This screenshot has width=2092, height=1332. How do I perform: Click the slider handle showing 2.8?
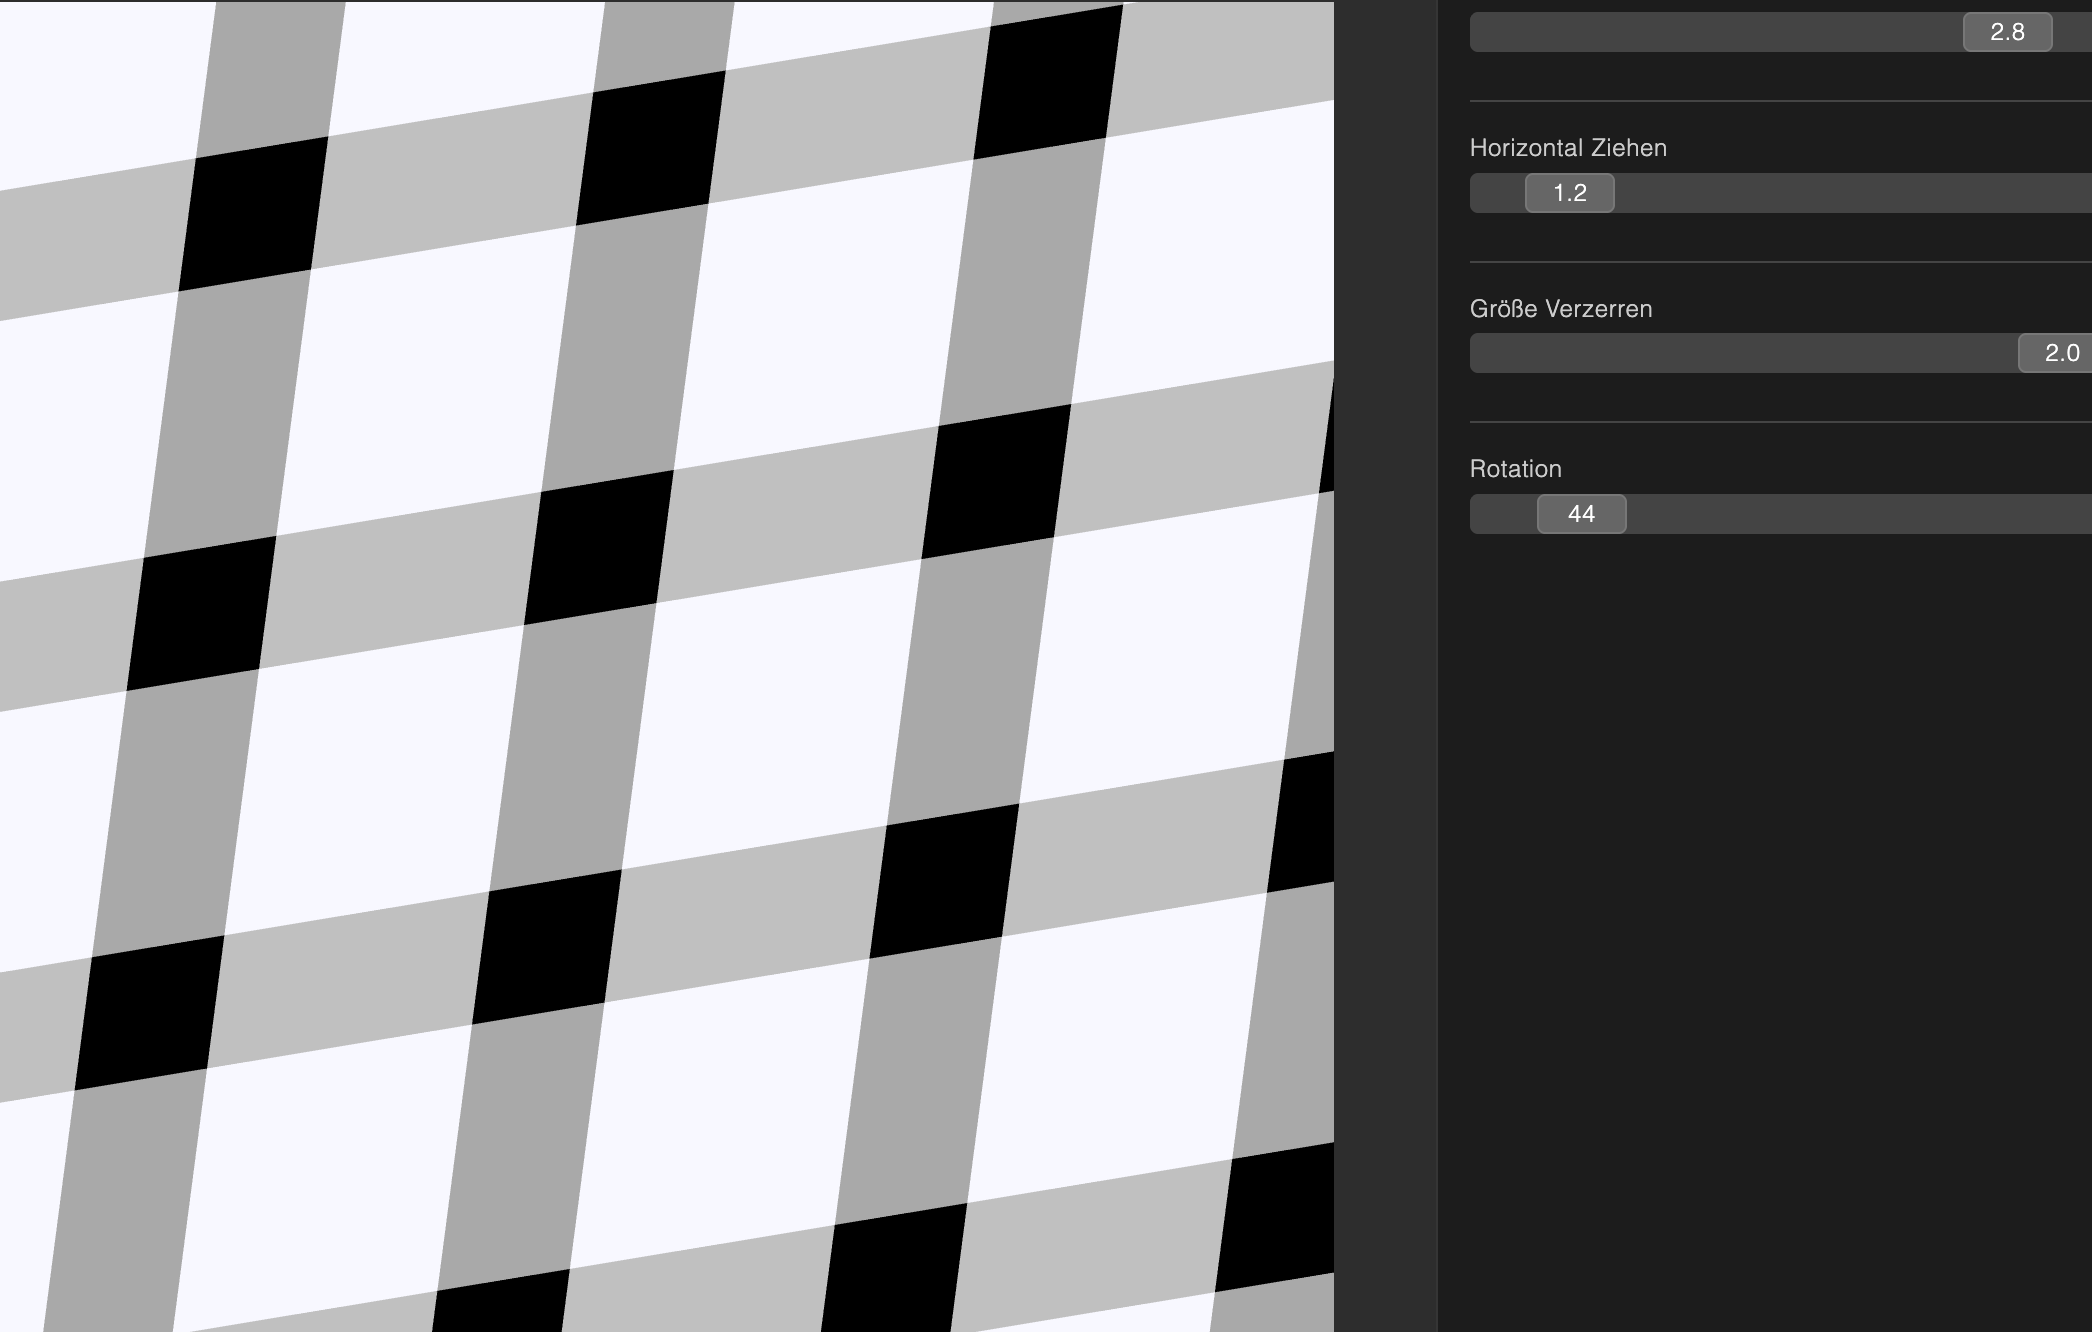pos(2007,32)
